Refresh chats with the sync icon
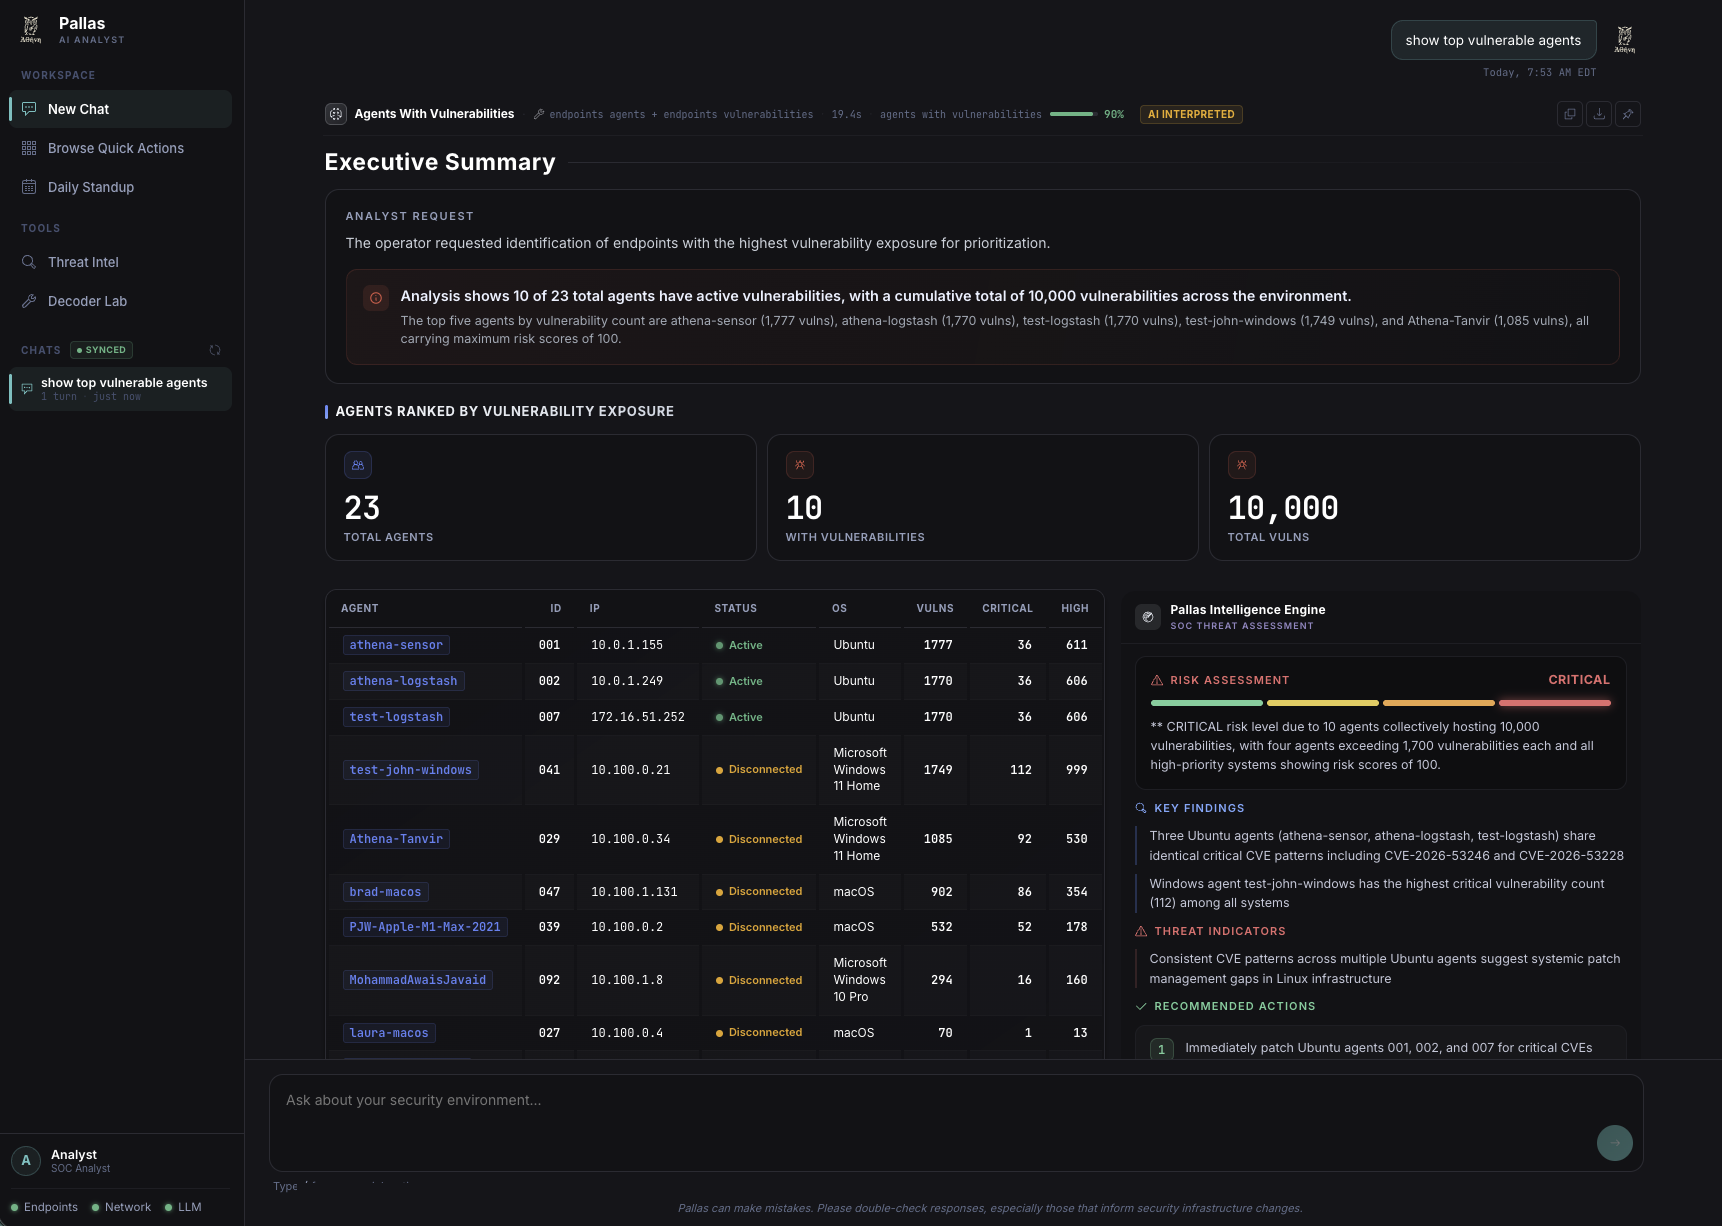Image resolution: width=1722 pixels, height=1226 pixels. (x=215, y=350)
